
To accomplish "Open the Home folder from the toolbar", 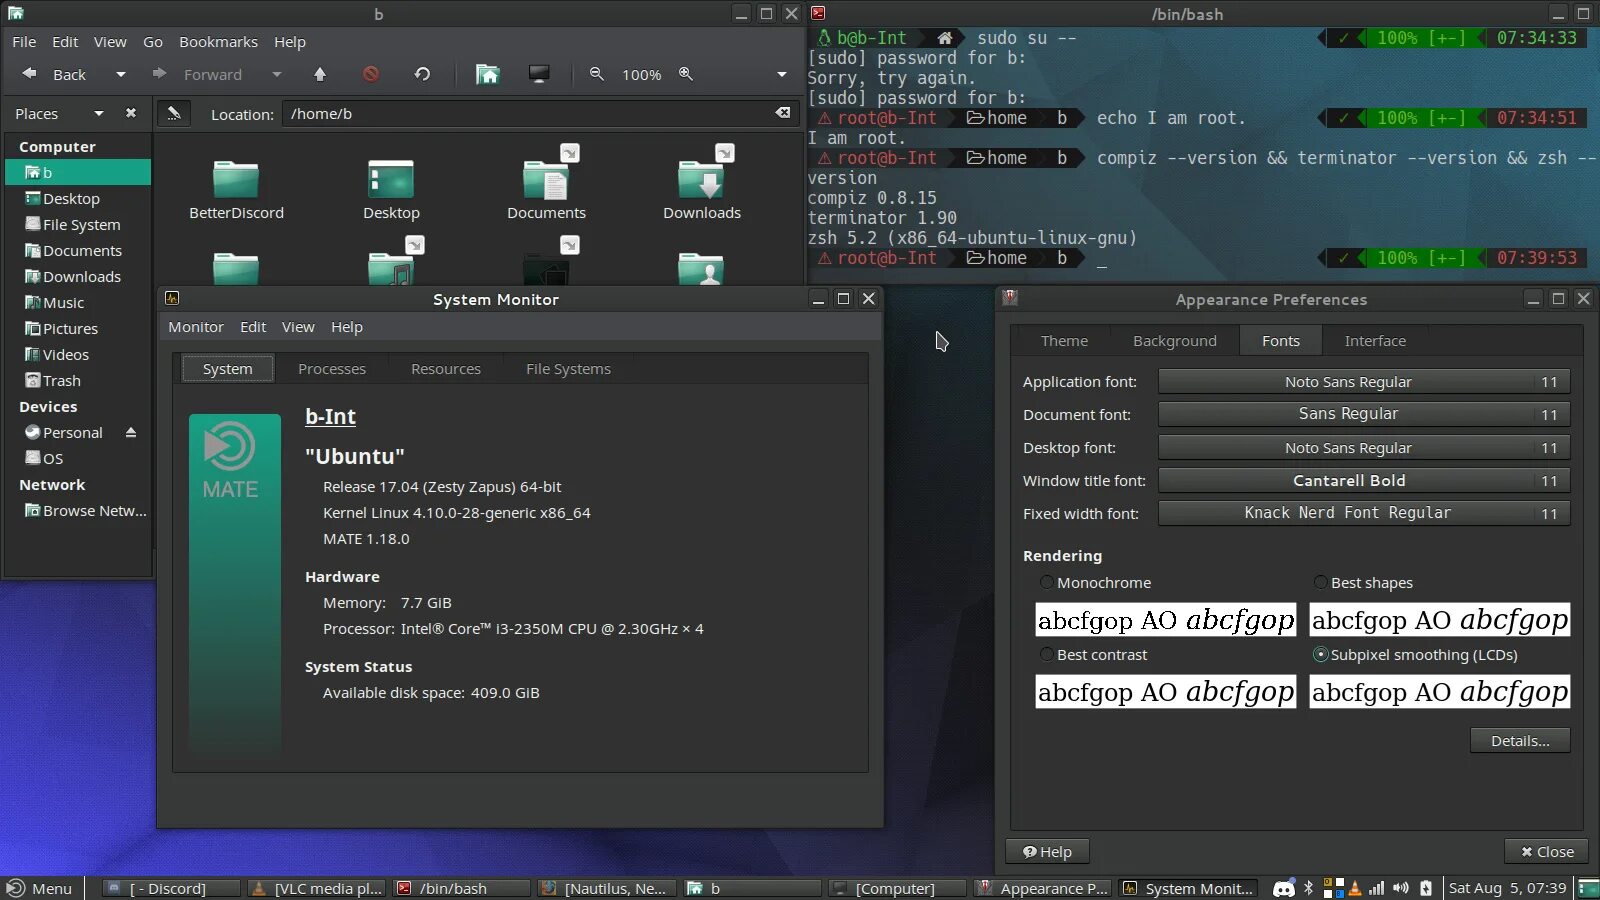I will 487,74.
